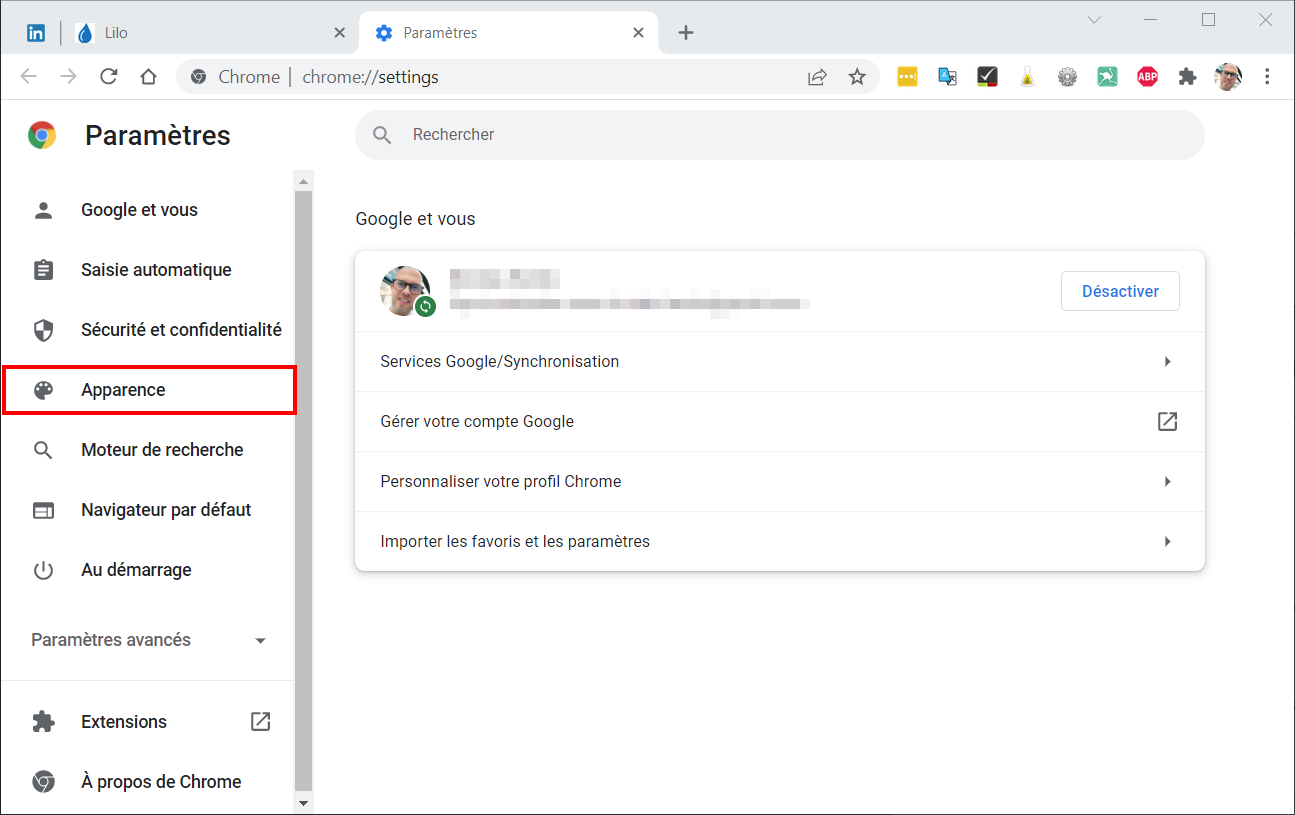Viewport: 1295px width, 815px height.
Task: Focus the Rechercher settings search field
Action: [x=780, y=135]
